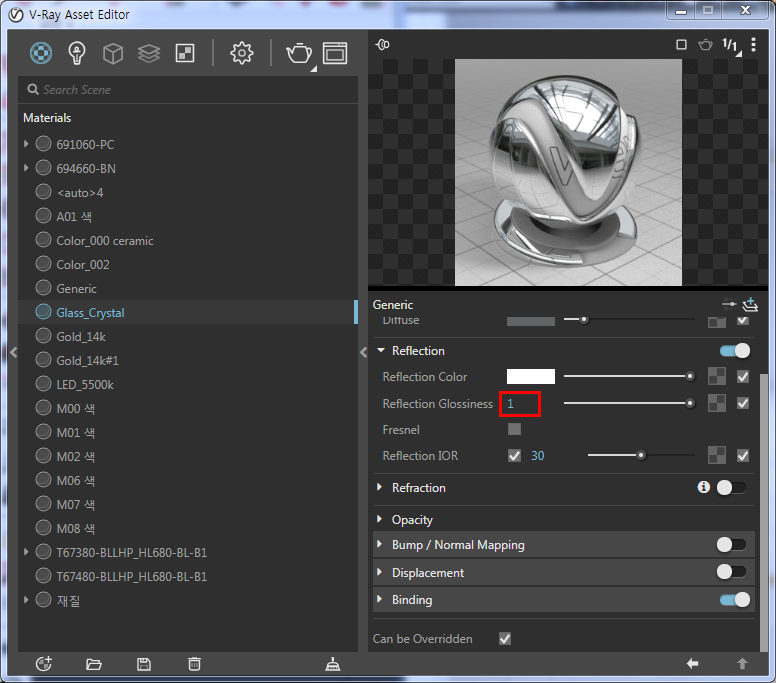
Task: Click the preview swatch live update icon
Action: 383,45
